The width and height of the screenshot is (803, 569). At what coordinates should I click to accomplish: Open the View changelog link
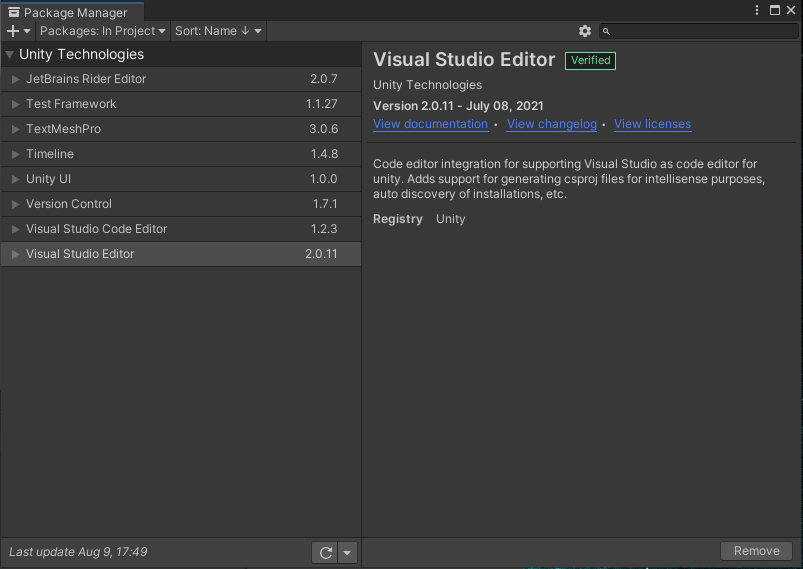pos(551,124)
